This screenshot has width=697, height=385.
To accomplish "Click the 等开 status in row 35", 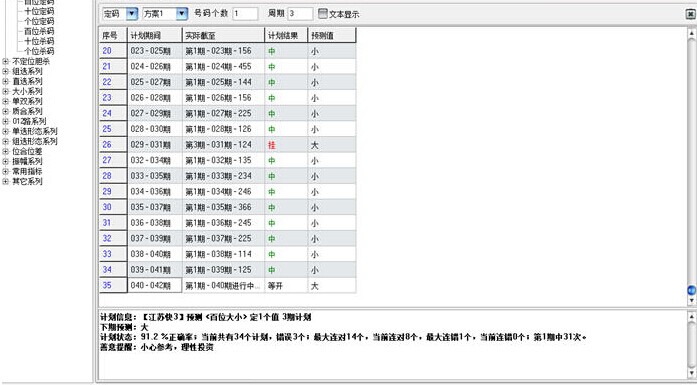I will [x=275, y=286].
